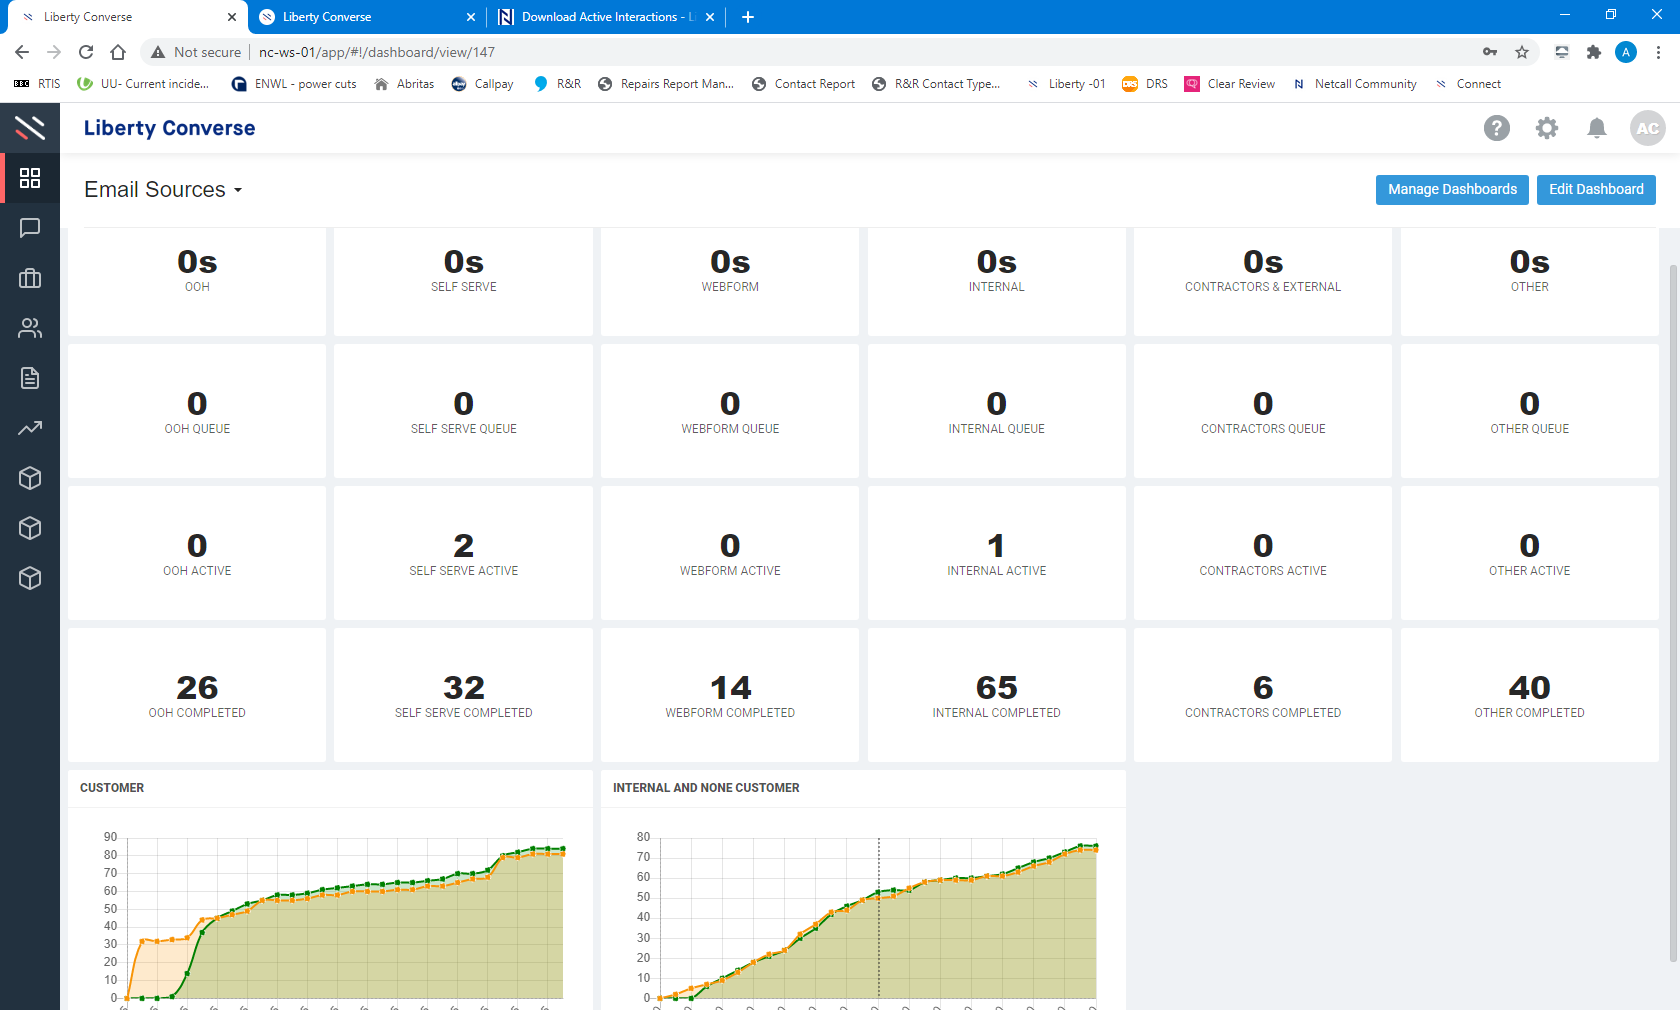Open the settings gear icon

tap(1547, 128)
